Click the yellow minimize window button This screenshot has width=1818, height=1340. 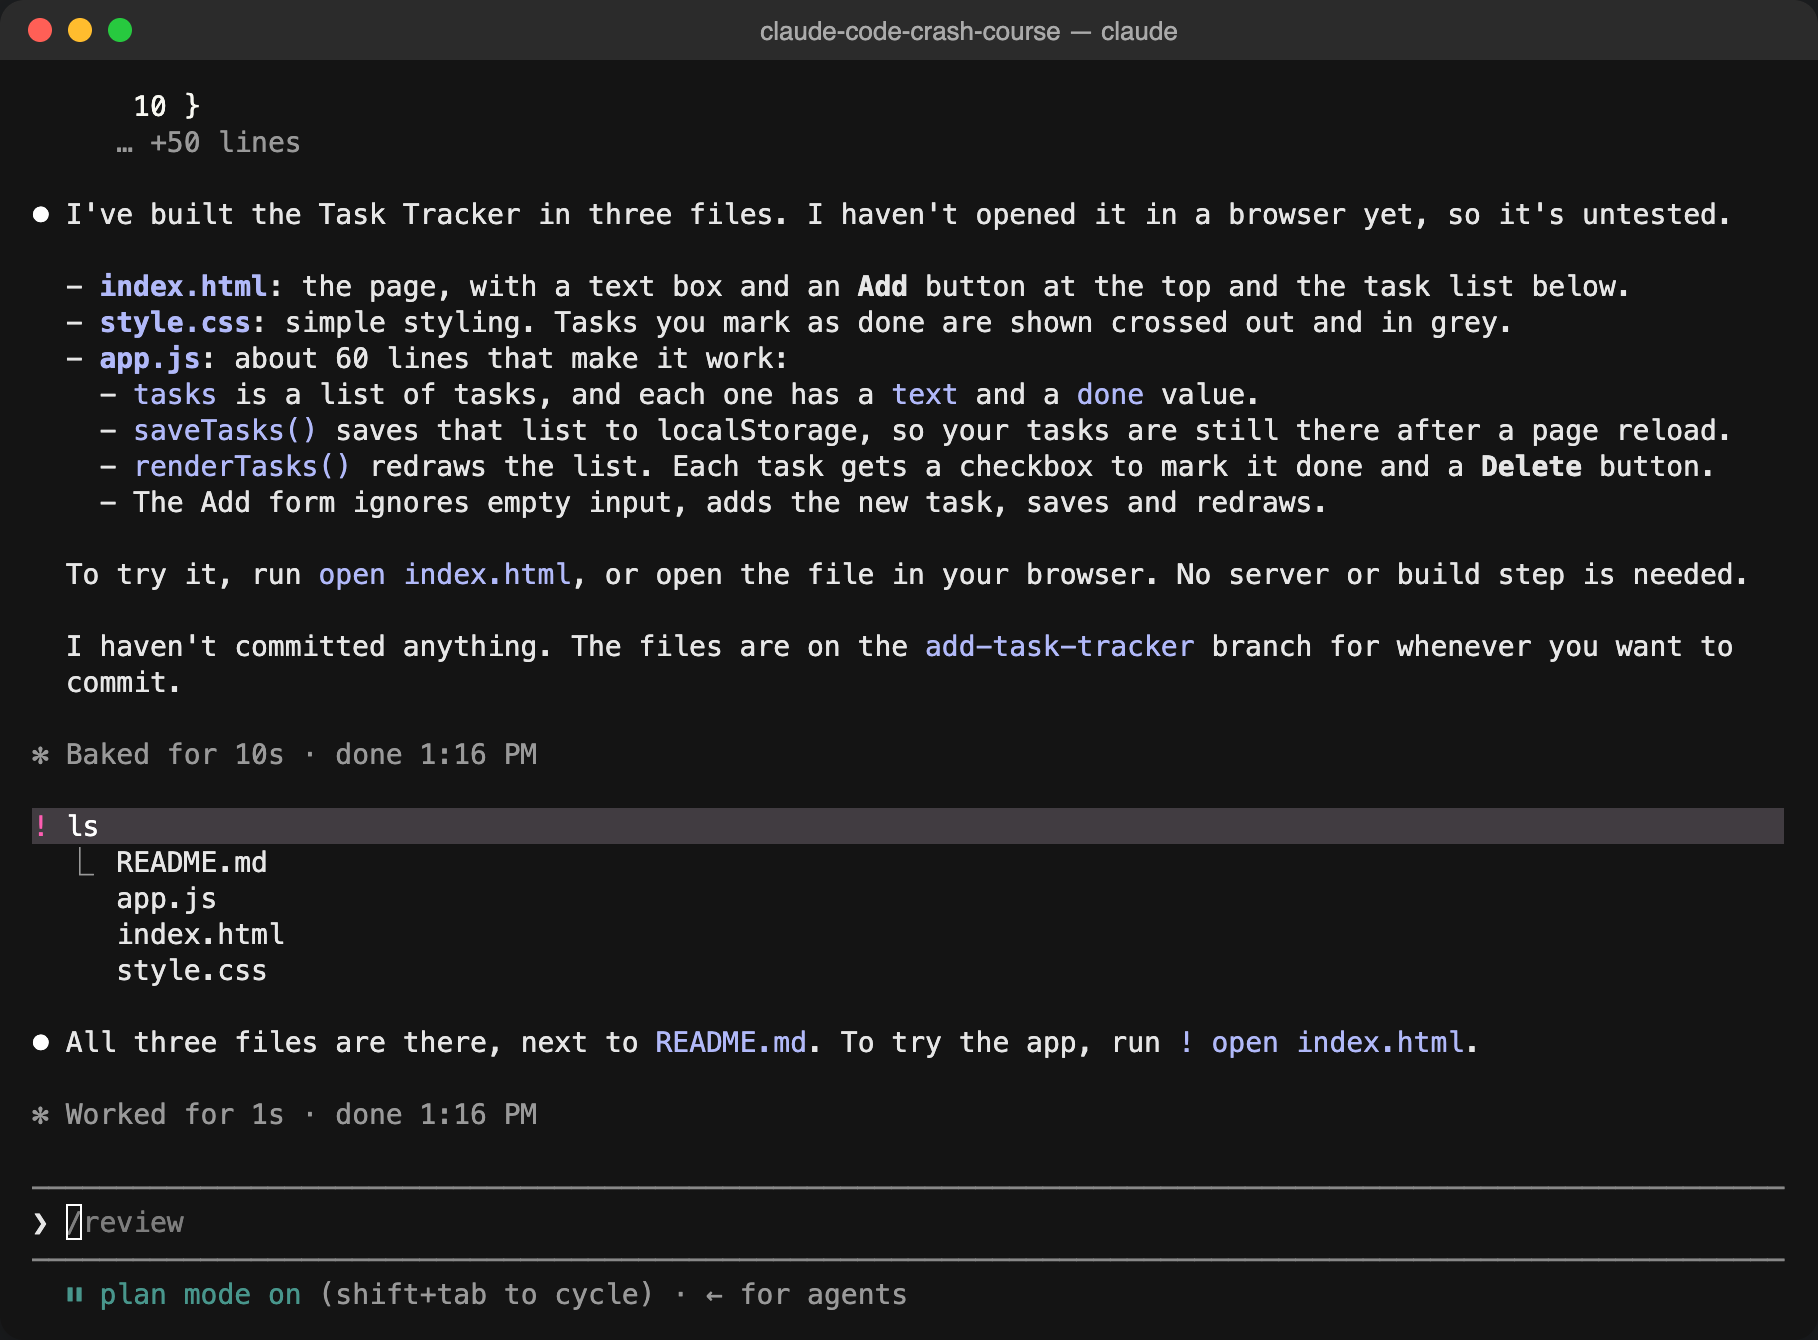click(x=80, y=30)
